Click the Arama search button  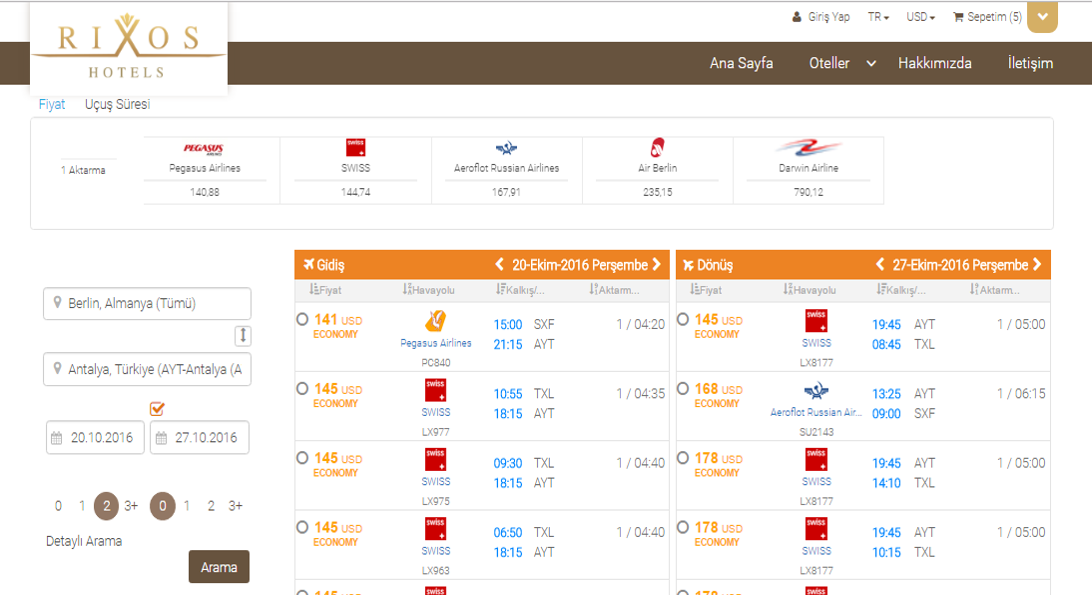(219, 567)
